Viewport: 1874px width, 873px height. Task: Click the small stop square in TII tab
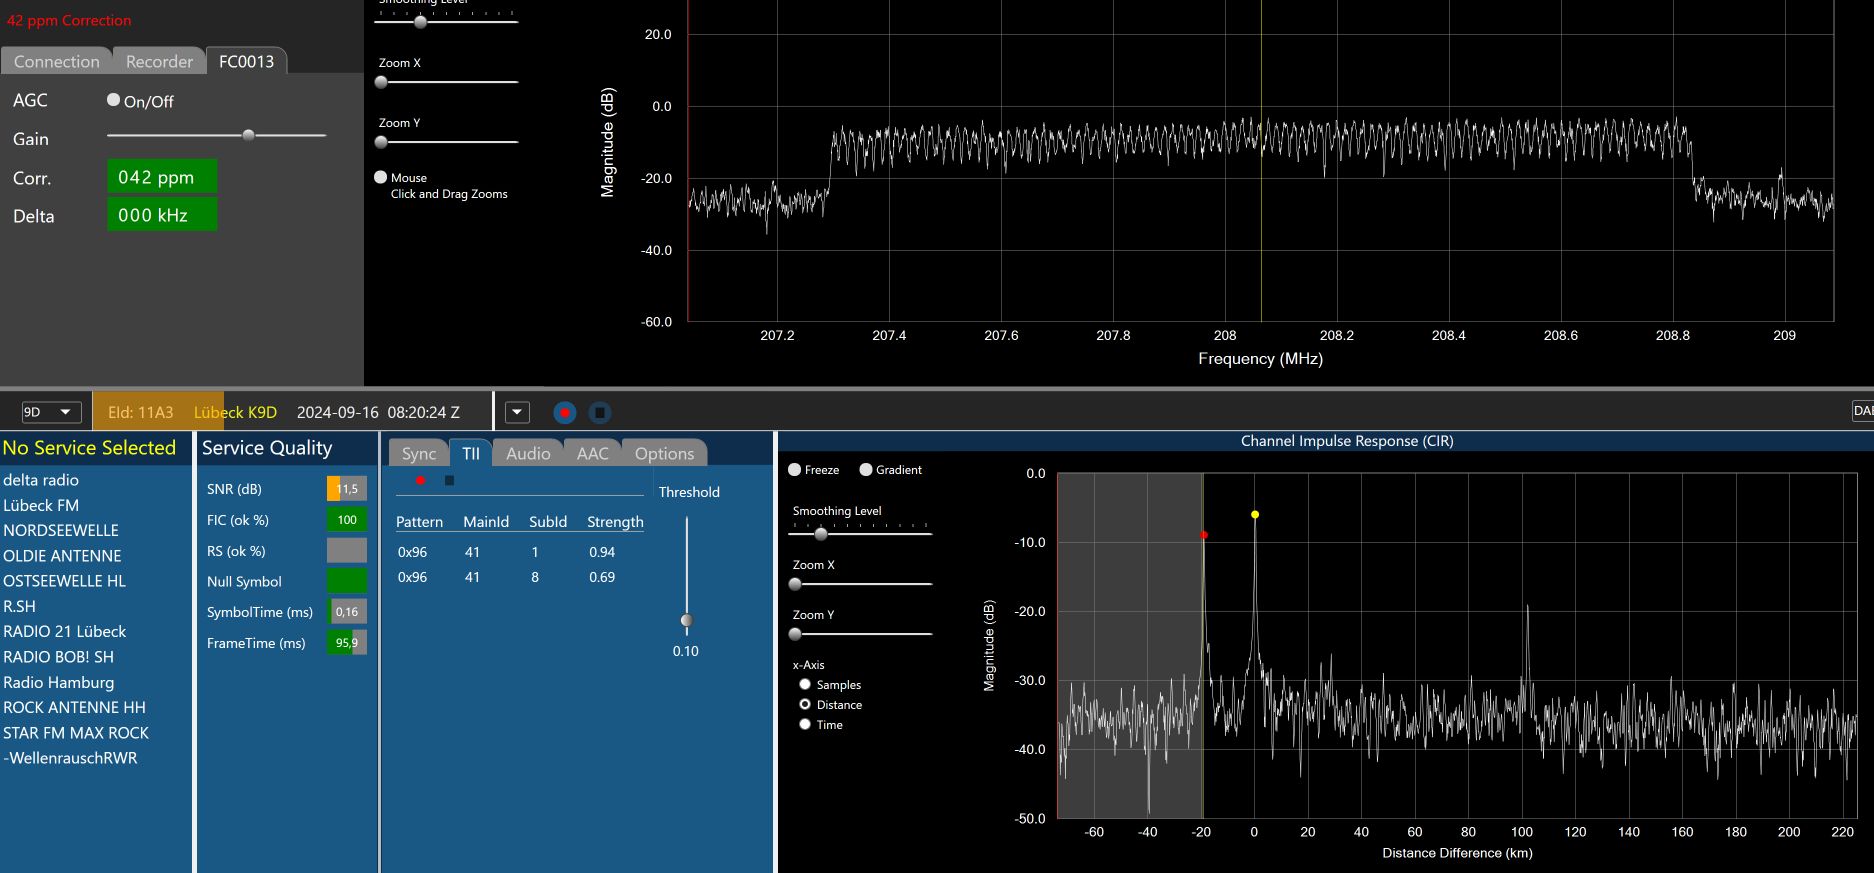(449, 481)
